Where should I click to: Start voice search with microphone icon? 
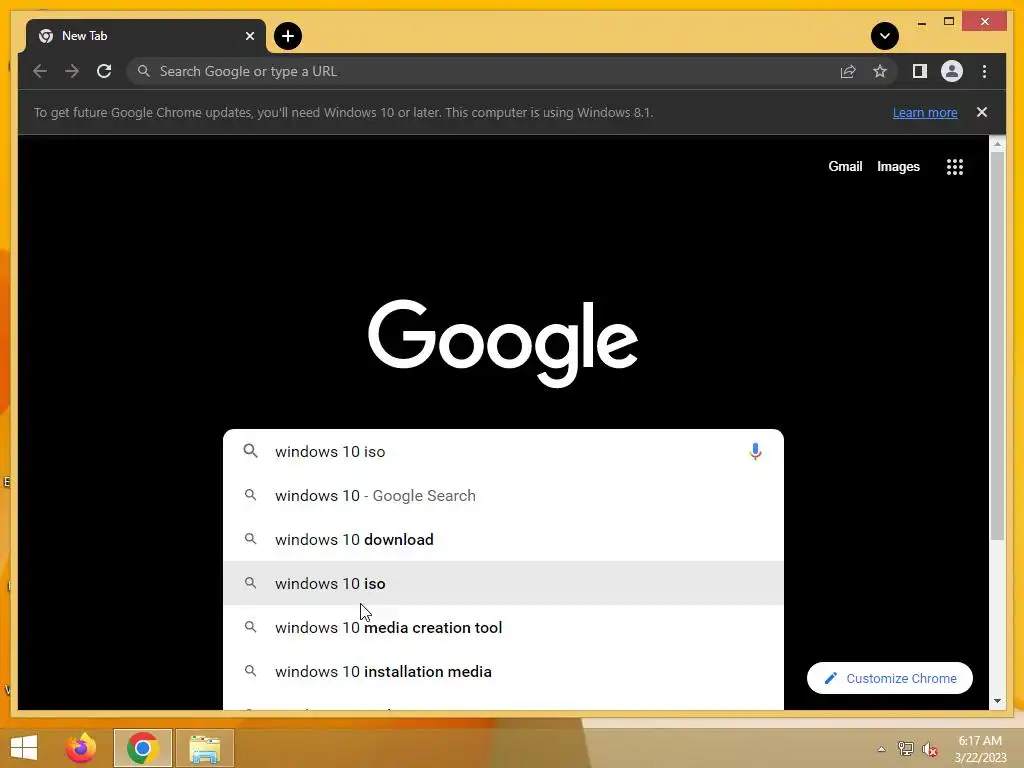tap(755, 451)
